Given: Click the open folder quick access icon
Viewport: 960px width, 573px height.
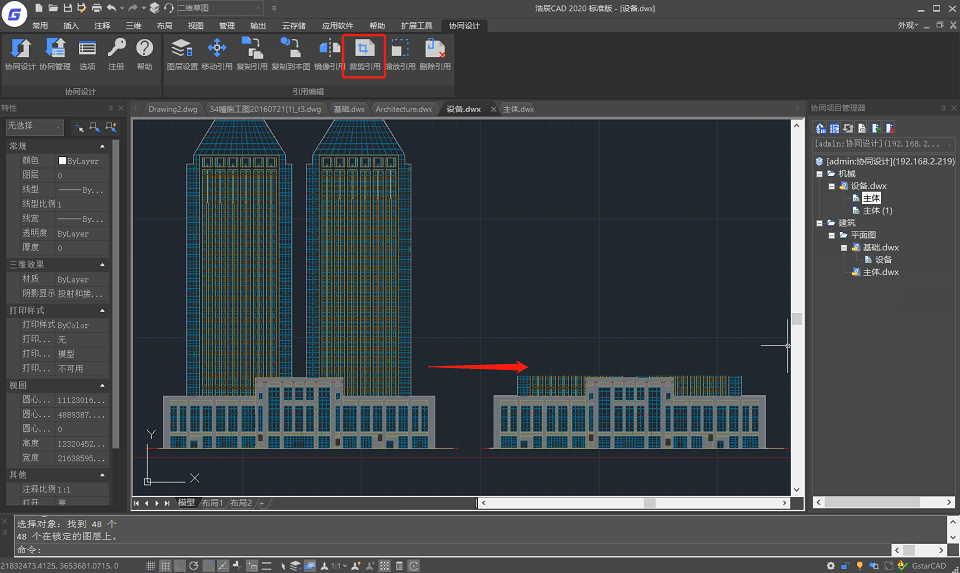Looking at the screenshot, I should (x=53, y=8).
